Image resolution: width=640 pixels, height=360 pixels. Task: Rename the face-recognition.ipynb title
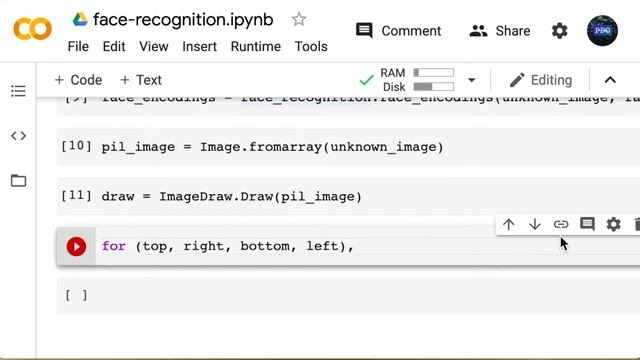tap(183, 20)
